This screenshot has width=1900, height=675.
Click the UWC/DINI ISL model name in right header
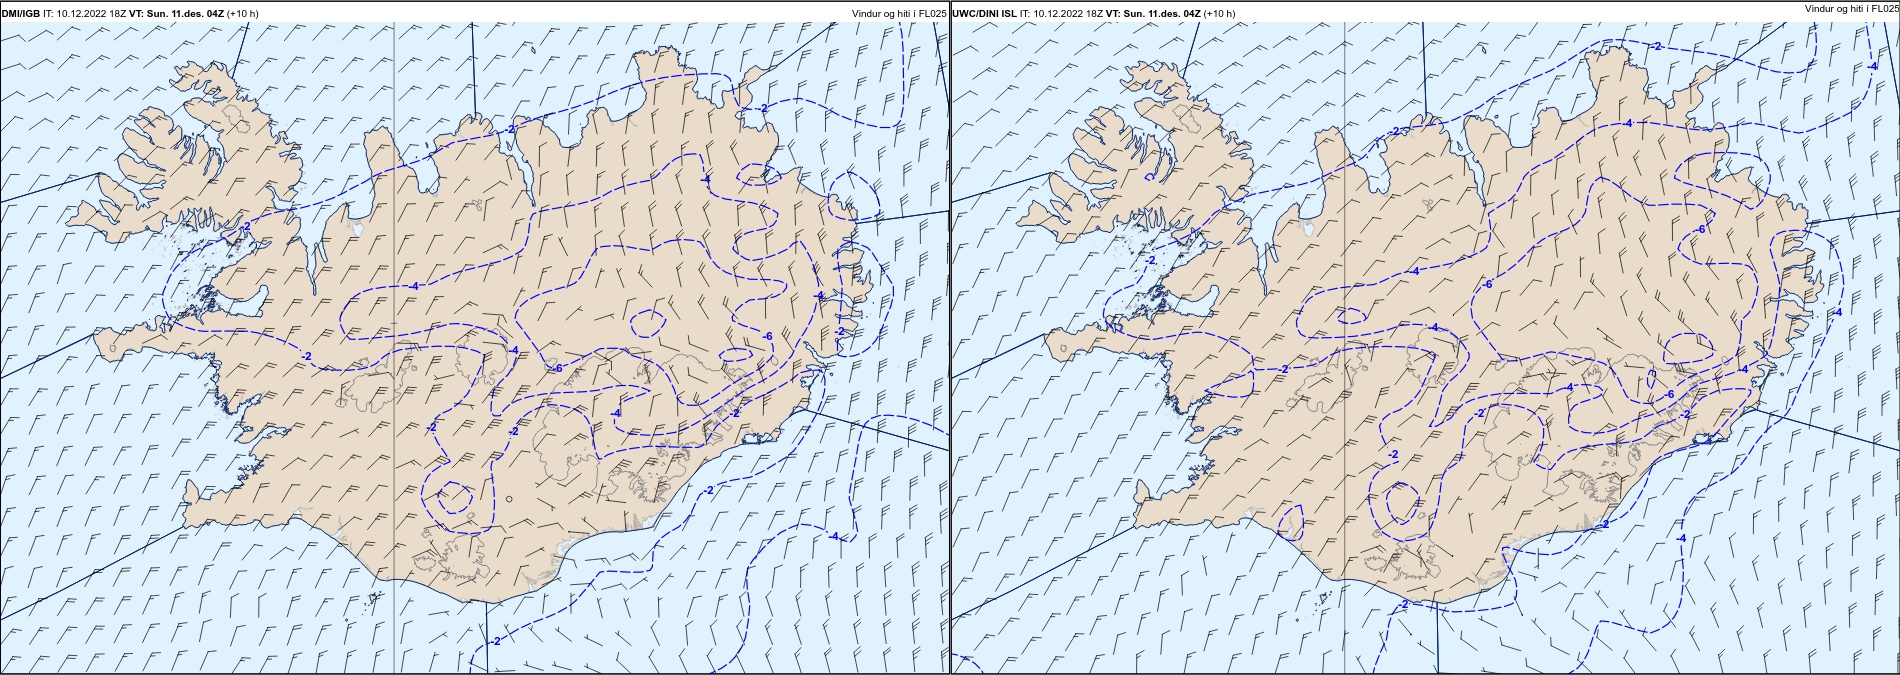pos(984,14)
